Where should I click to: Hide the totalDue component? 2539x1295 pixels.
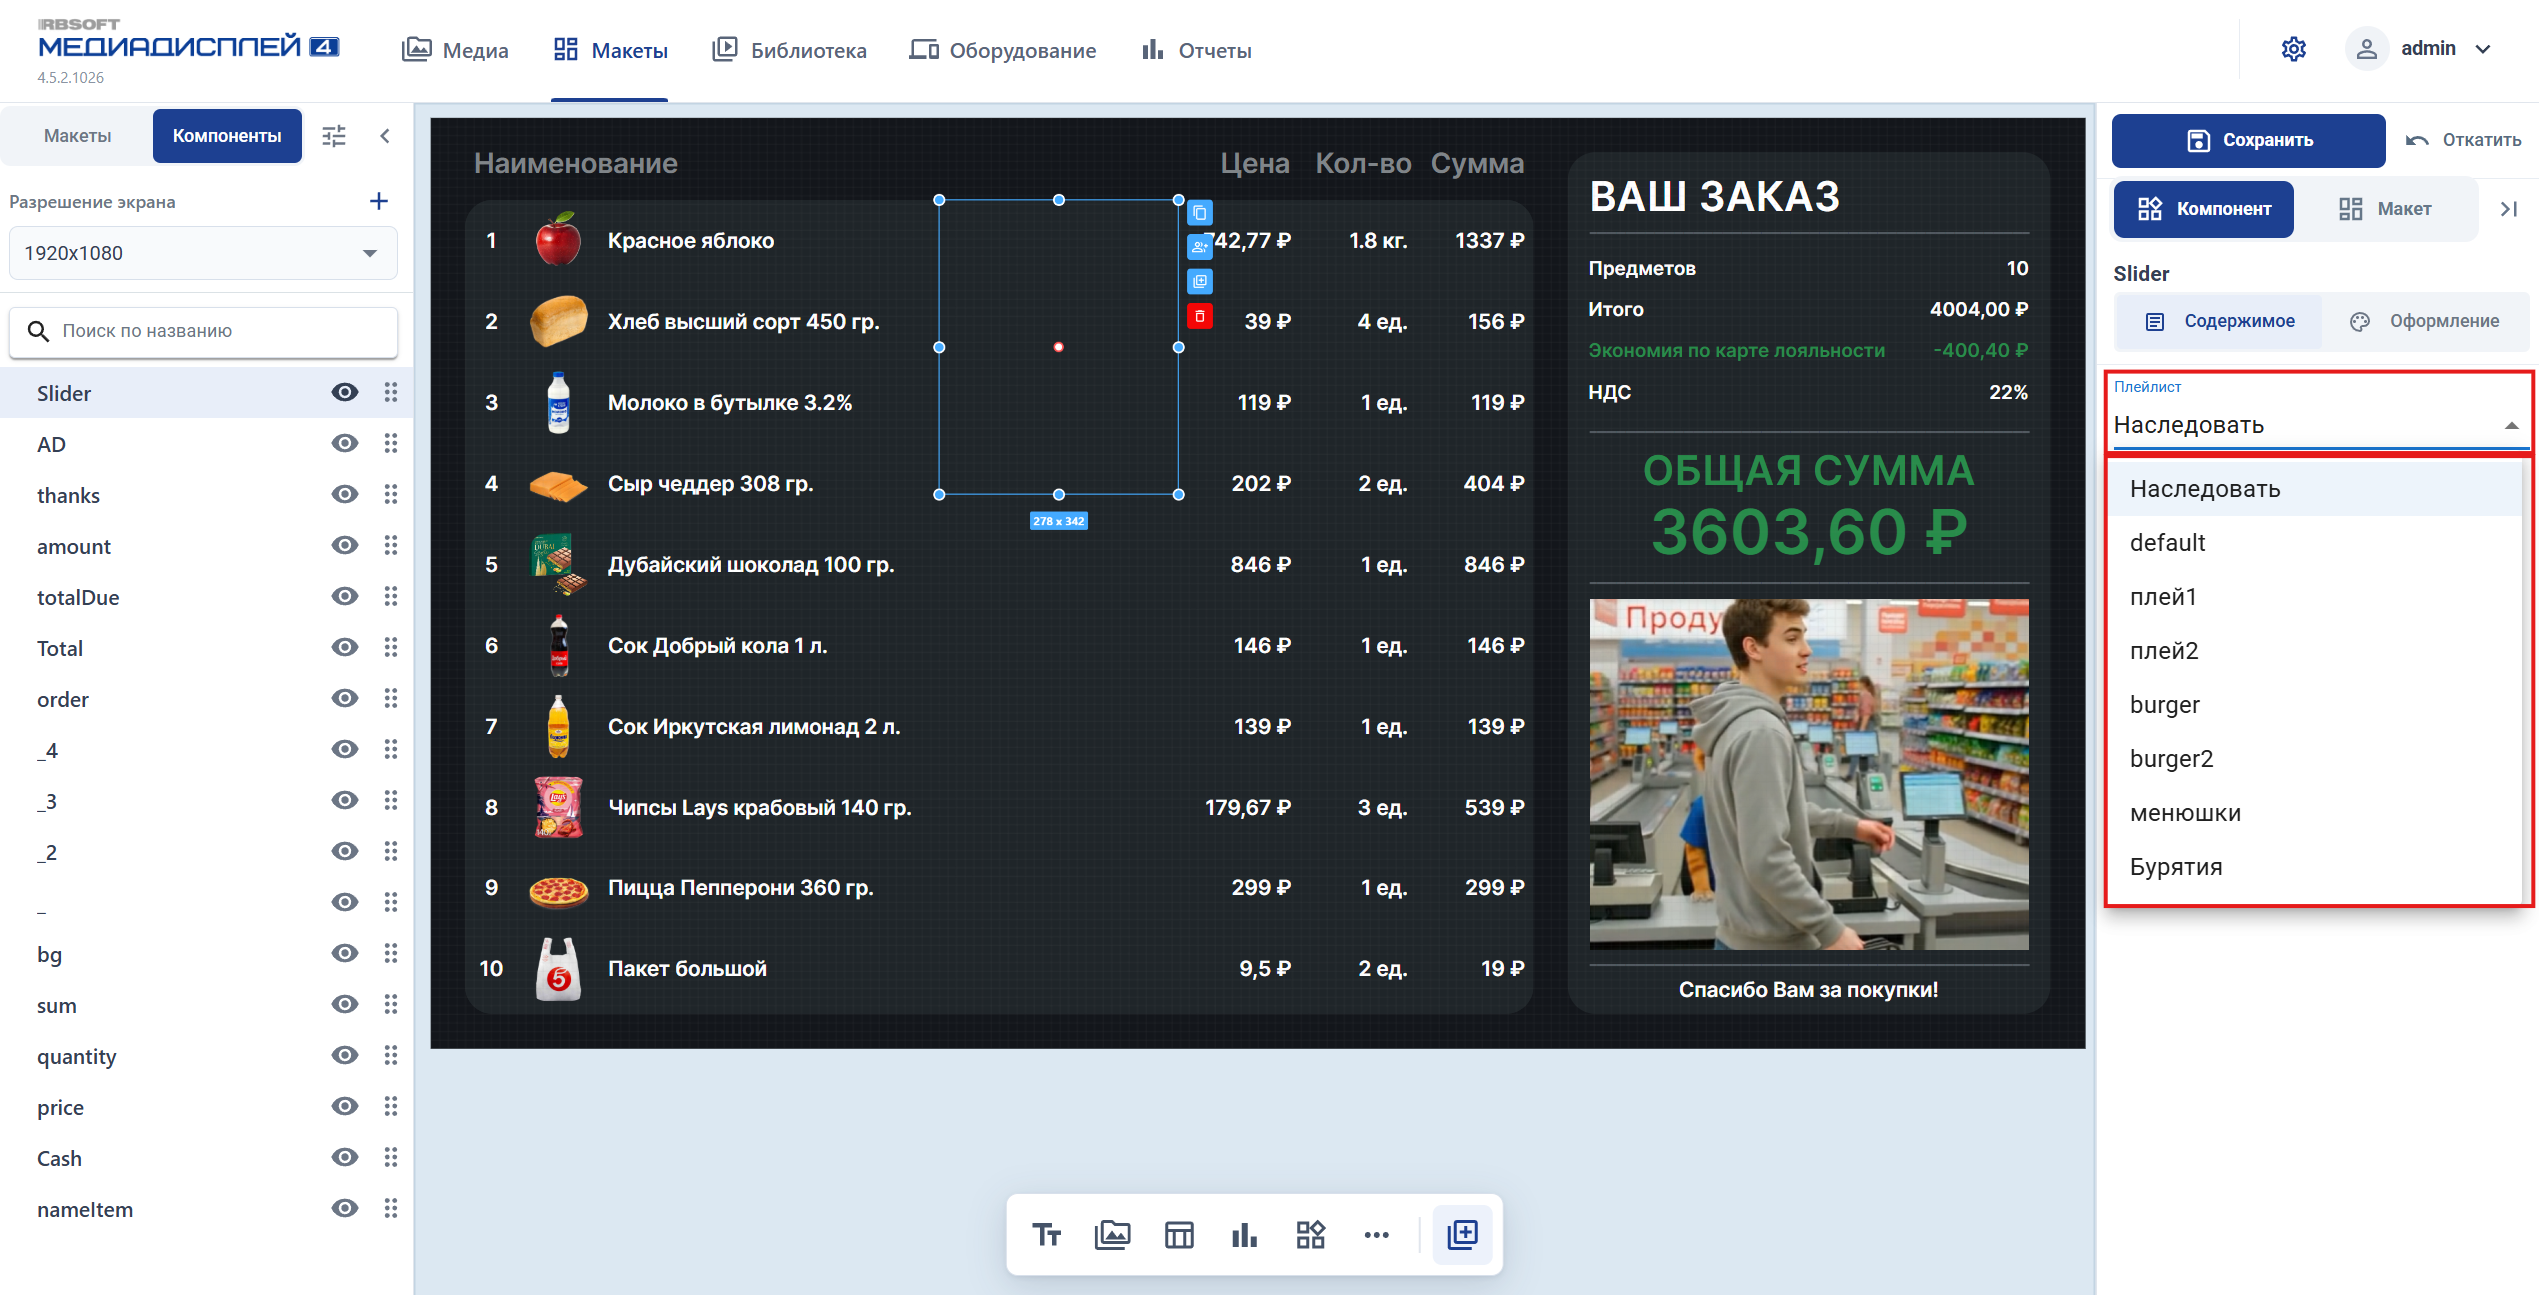pyautogui.click(x=345, y=597)
